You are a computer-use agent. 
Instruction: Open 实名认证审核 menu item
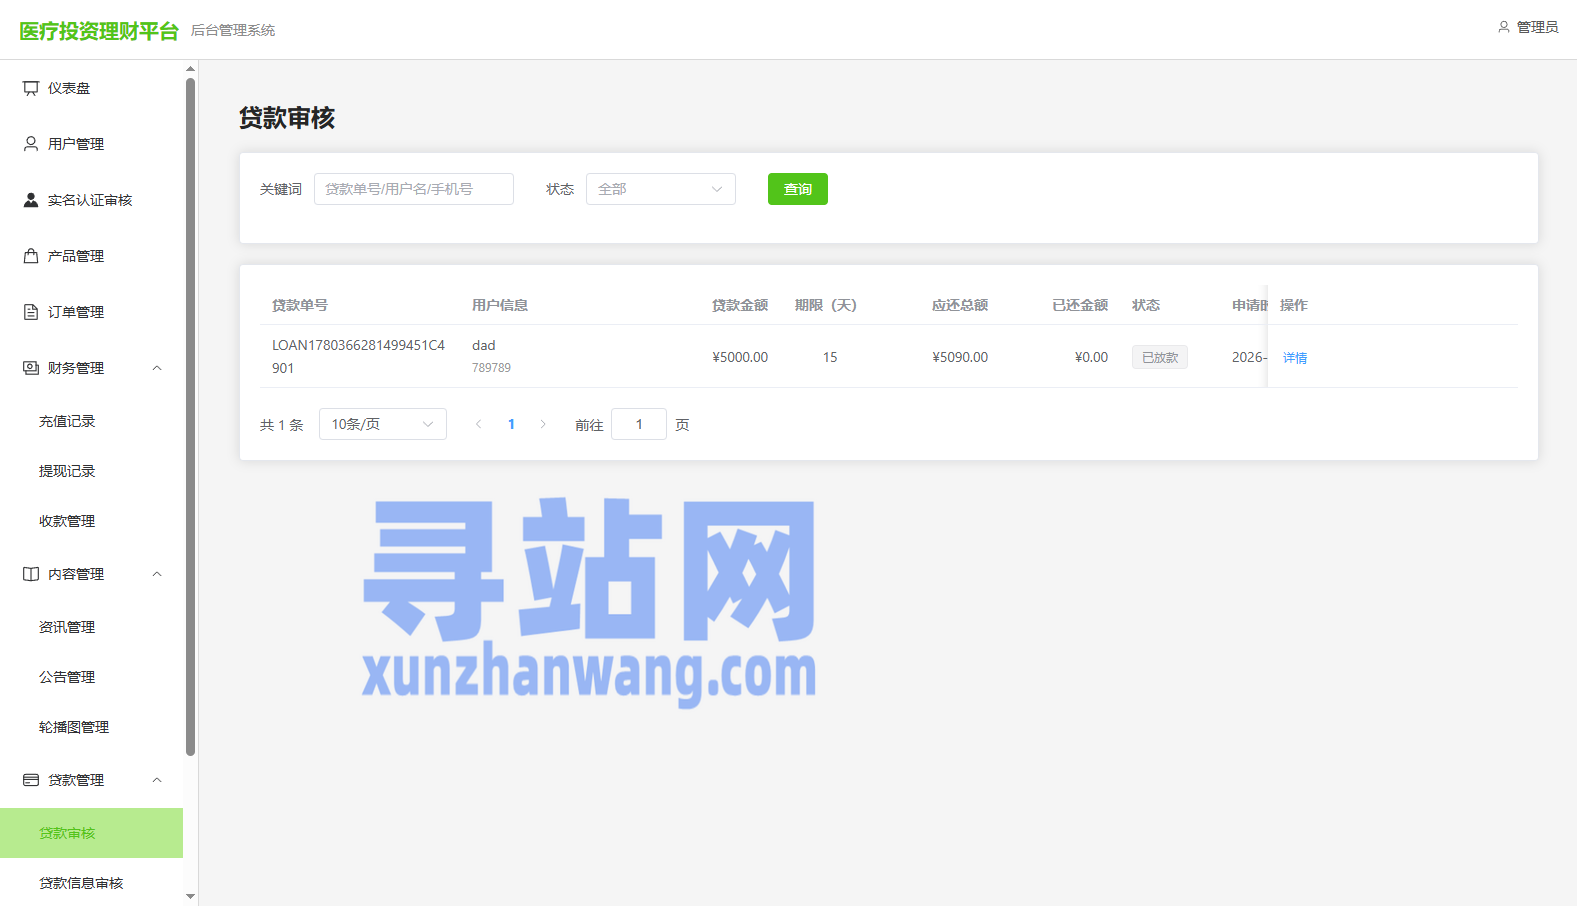(92, 200)
